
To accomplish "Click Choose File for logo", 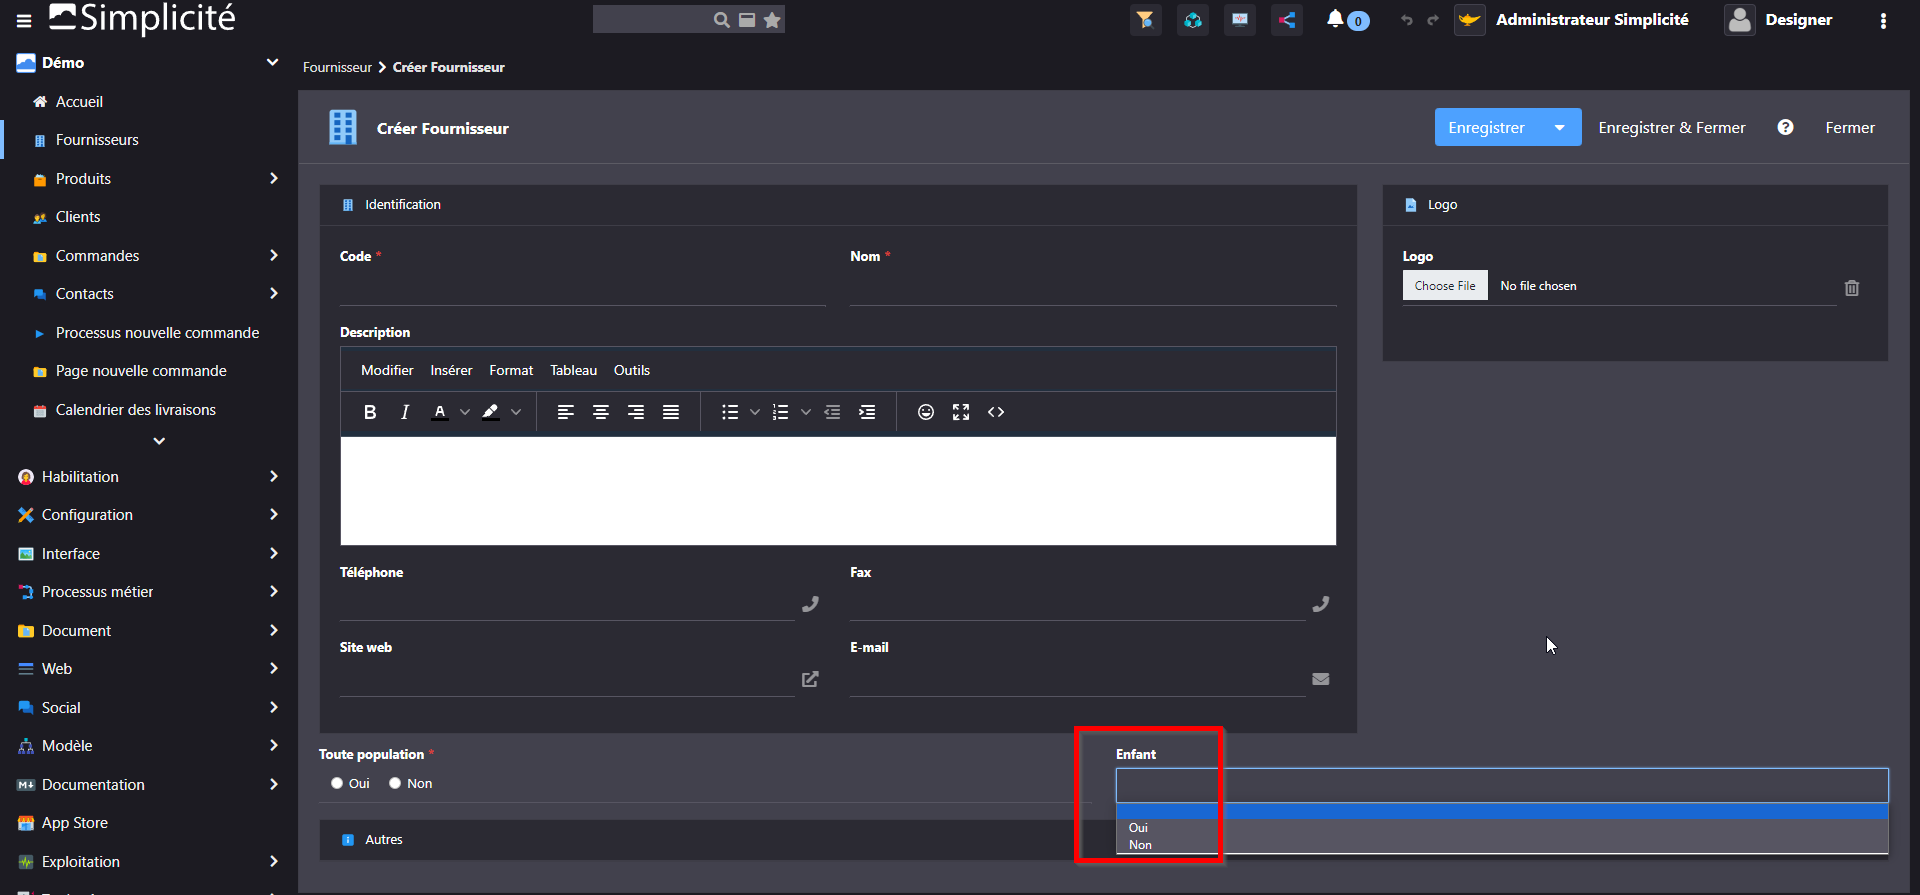I will [1445, 286].
